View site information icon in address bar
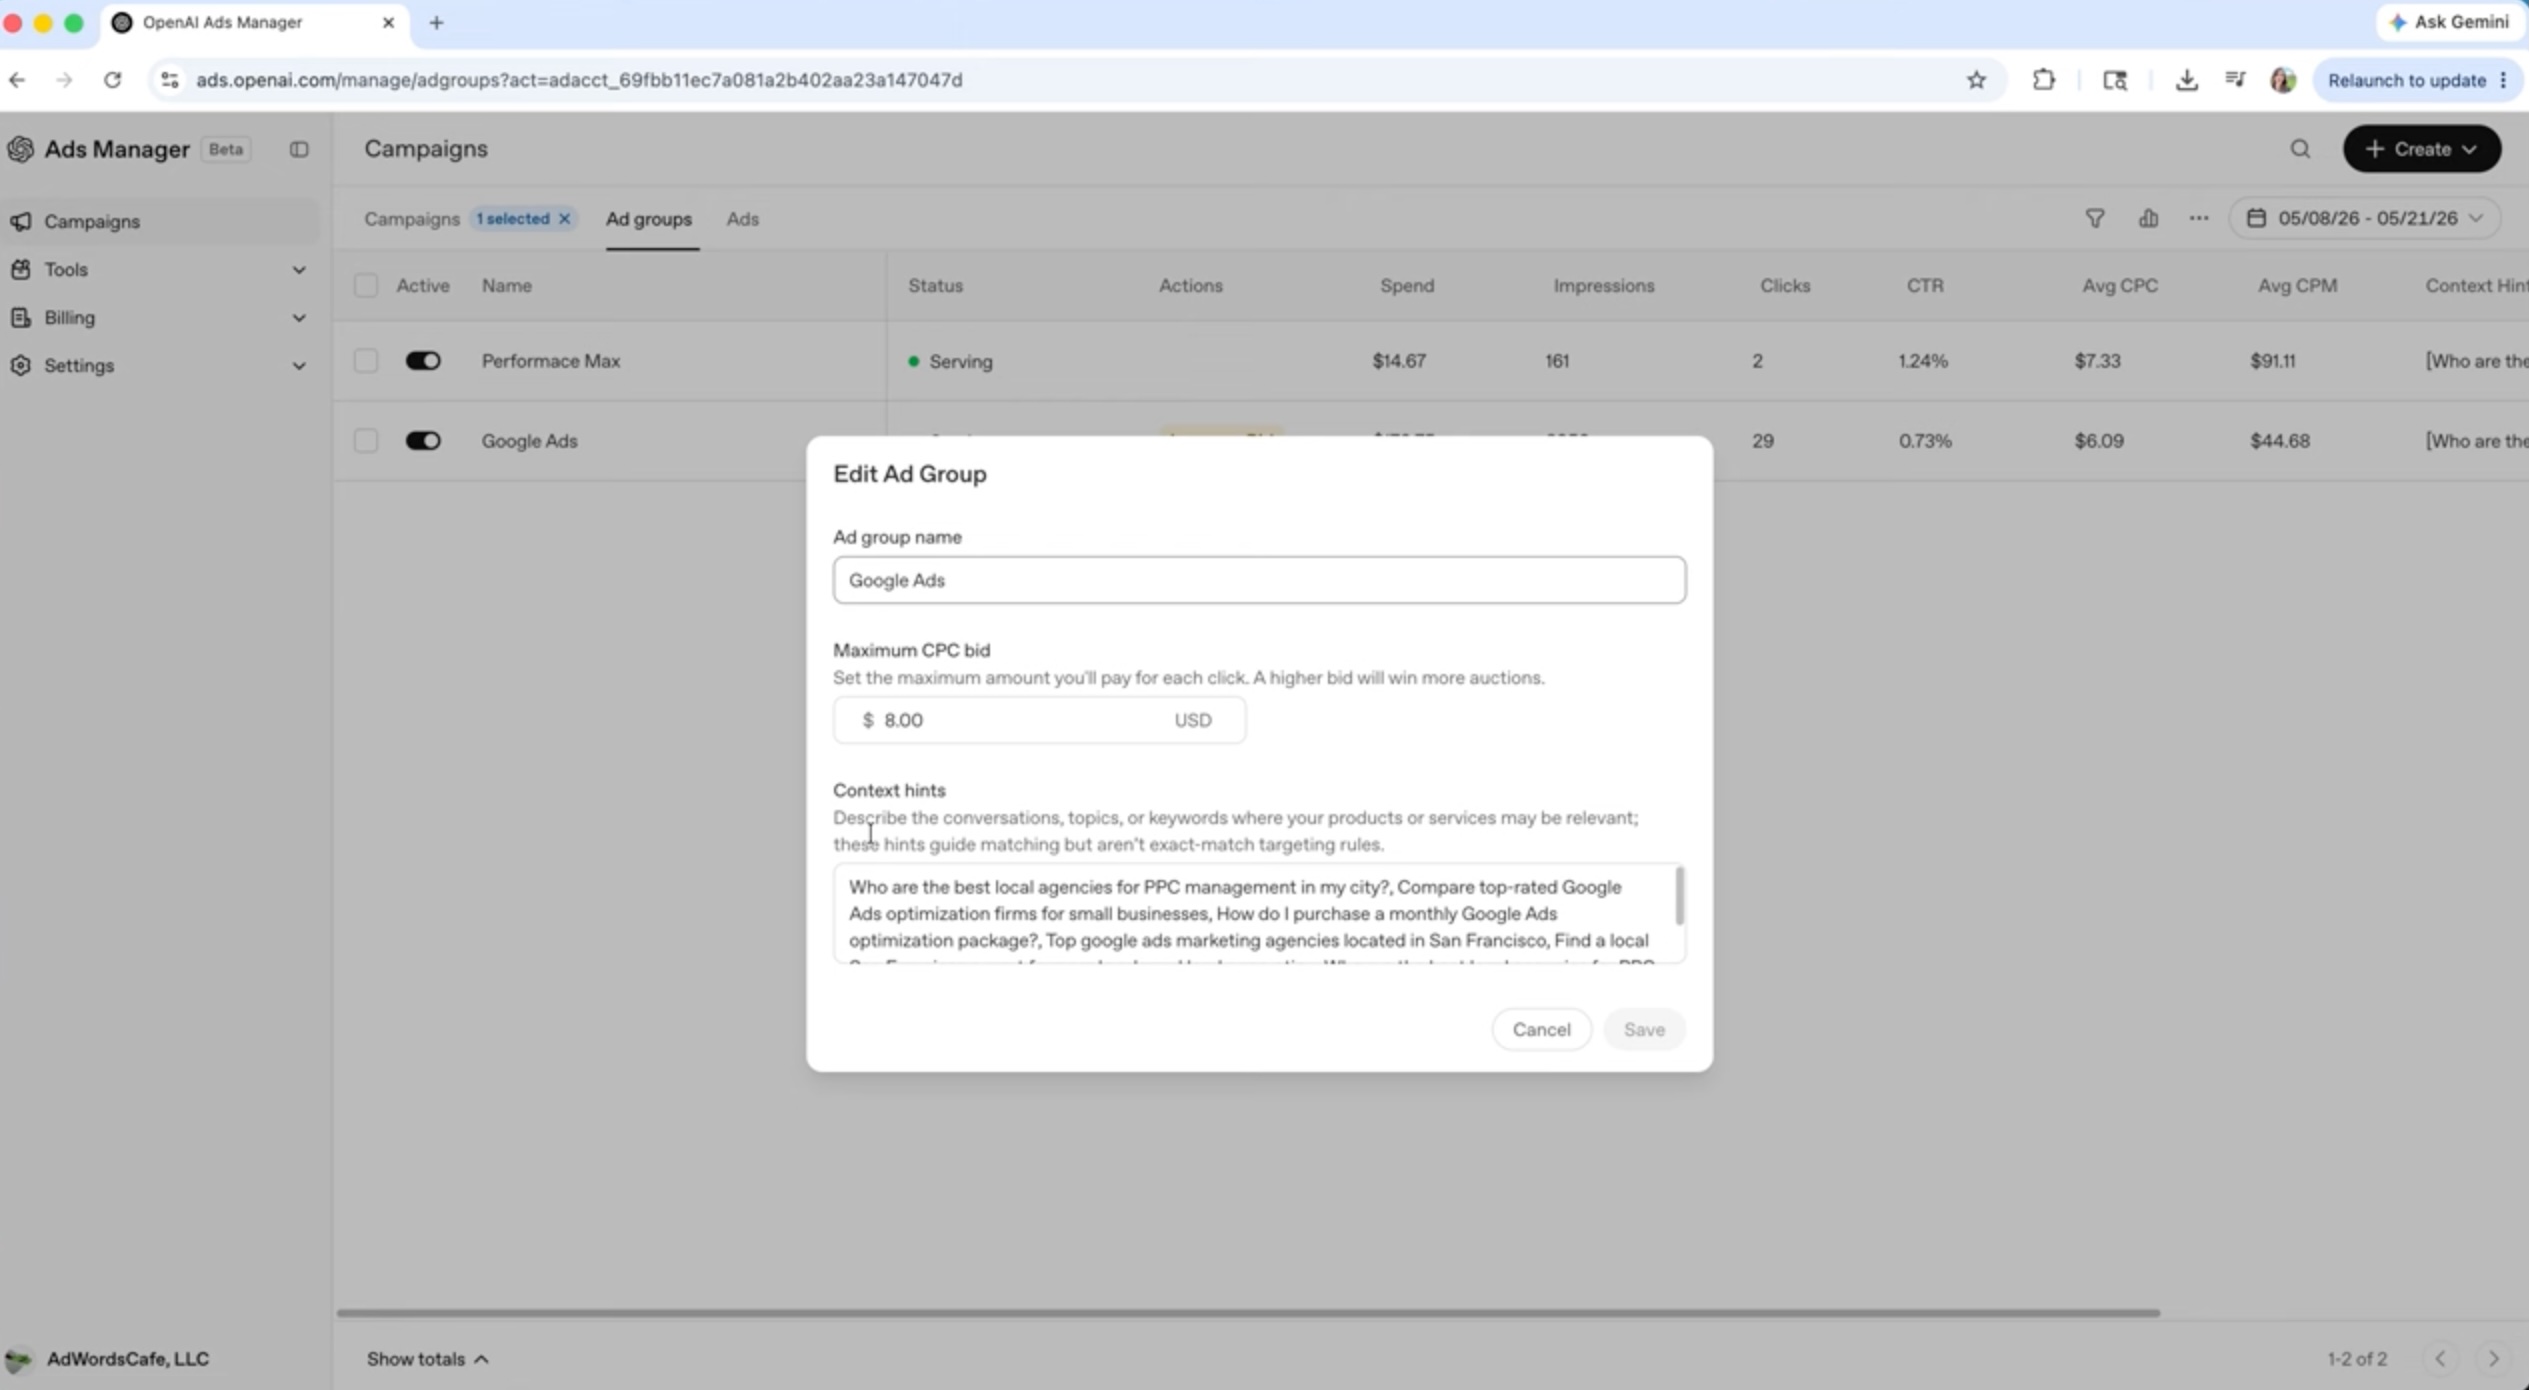 [170, 80]
